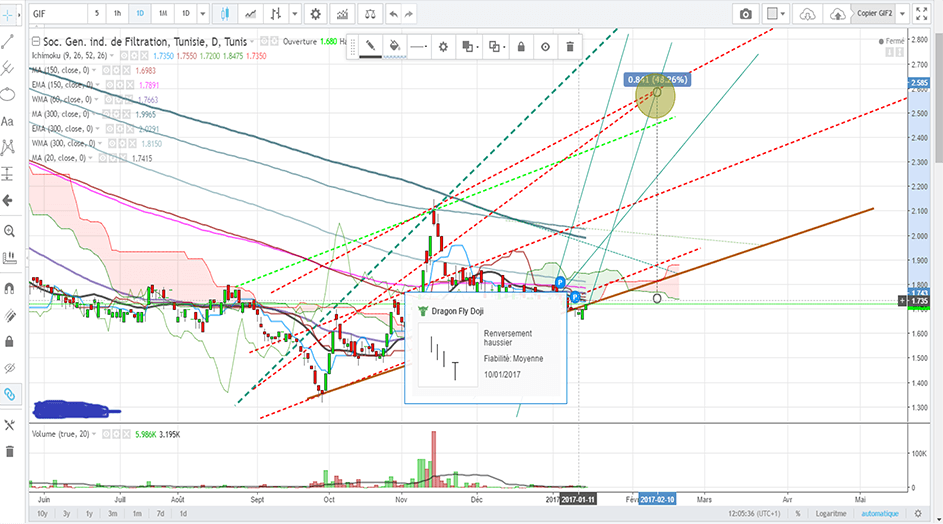Select the price range measurement tool
This screenshot has width=943, height=524.
tap(8, 174)
